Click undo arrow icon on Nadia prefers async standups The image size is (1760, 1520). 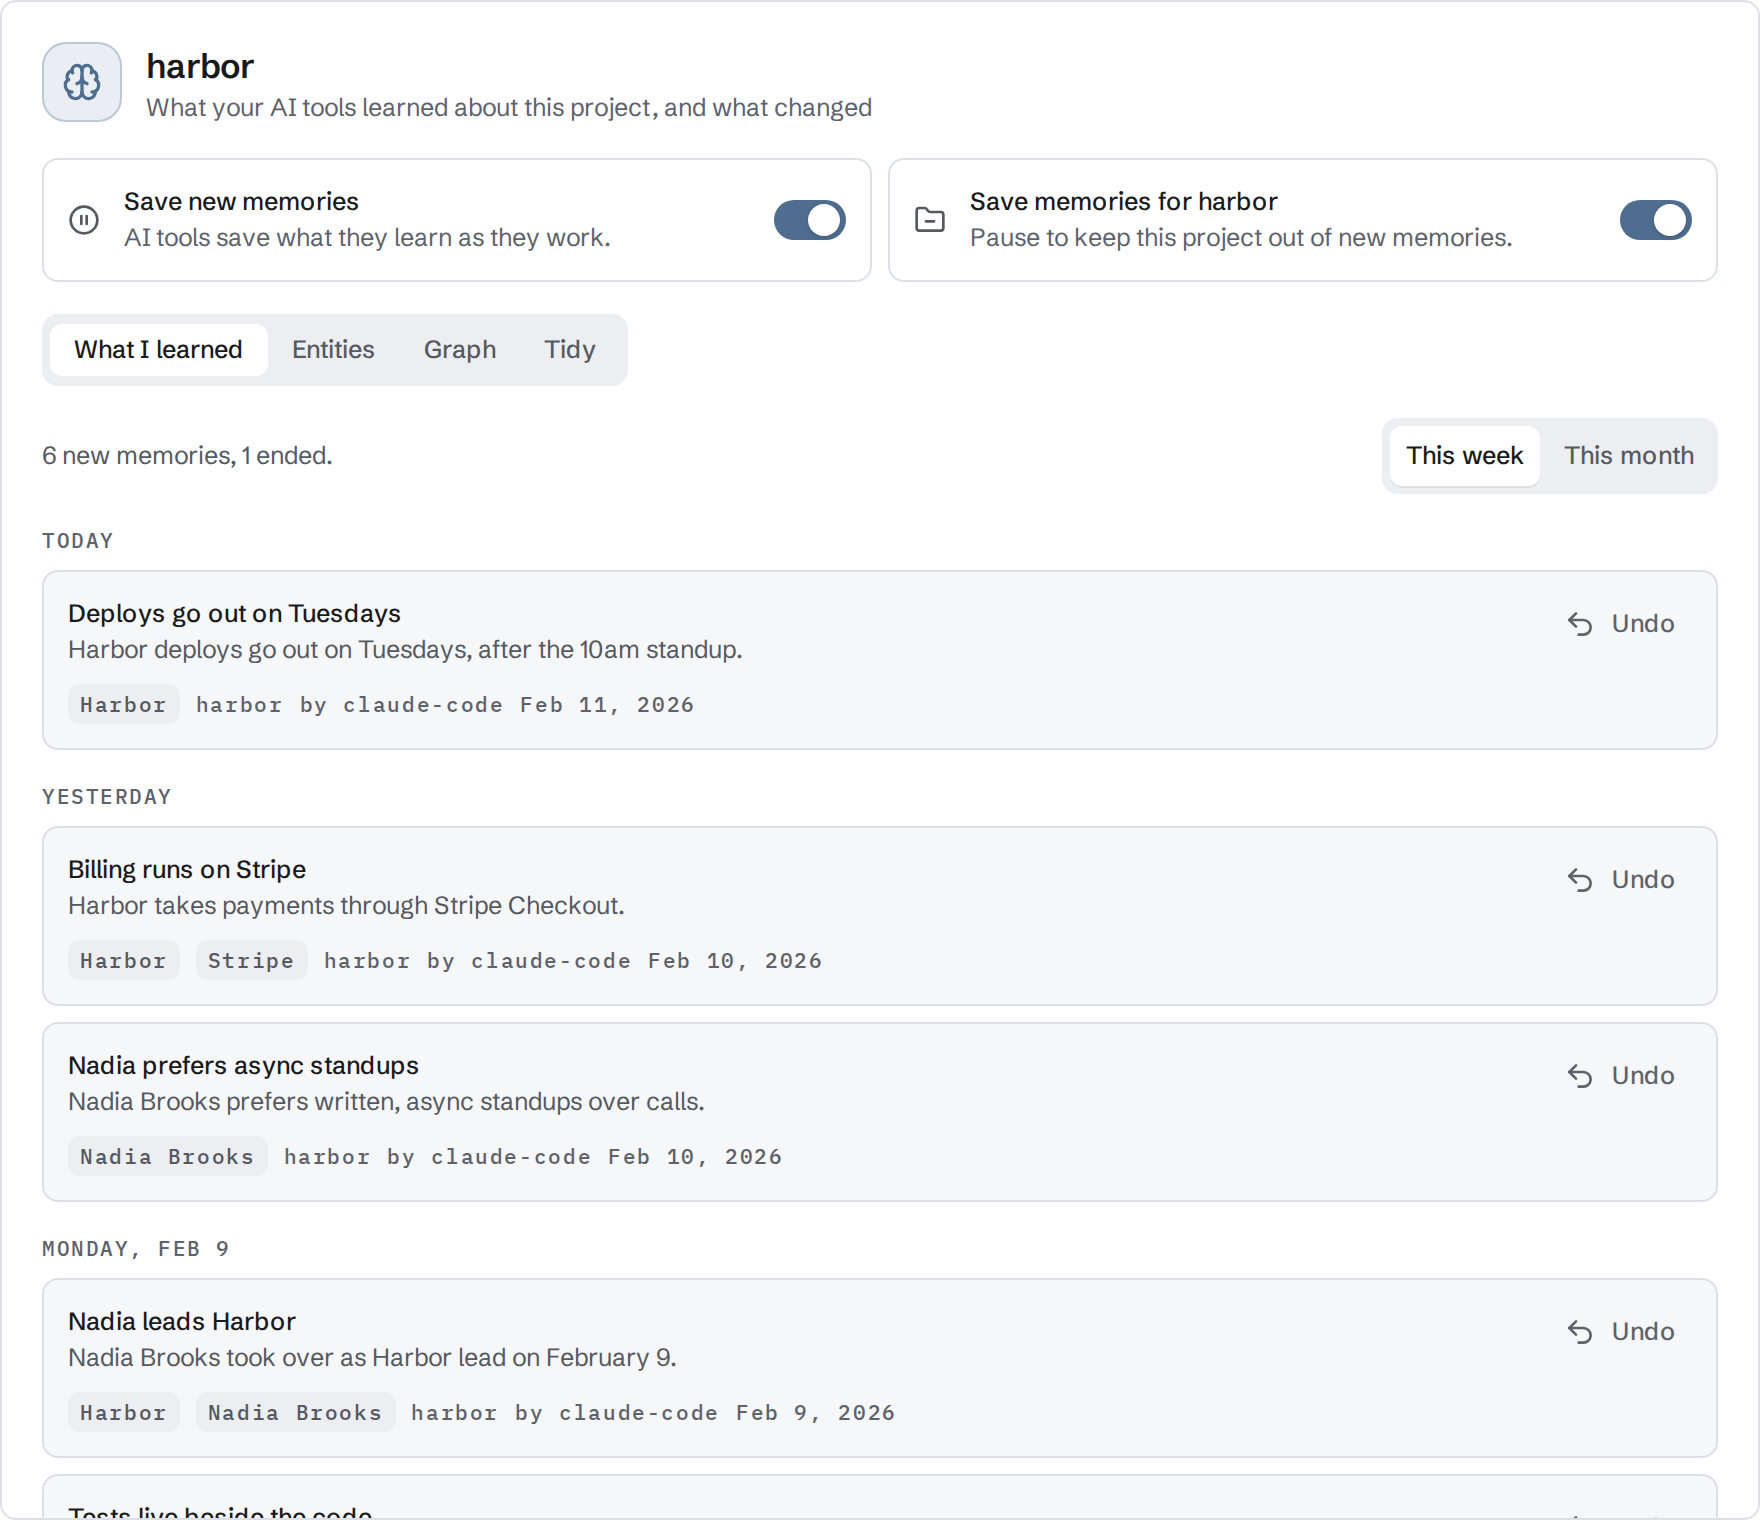[x=1580, y=1076]
